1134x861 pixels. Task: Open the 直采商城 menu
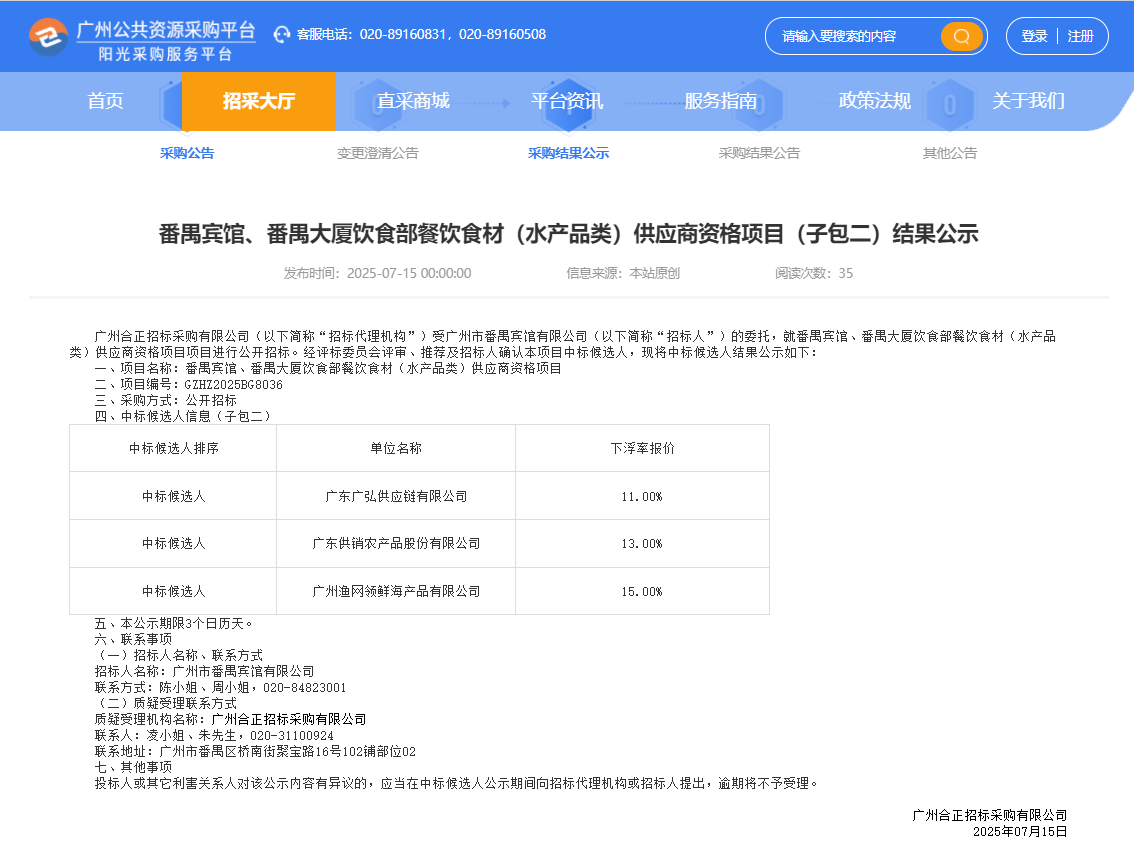[413, 101]
